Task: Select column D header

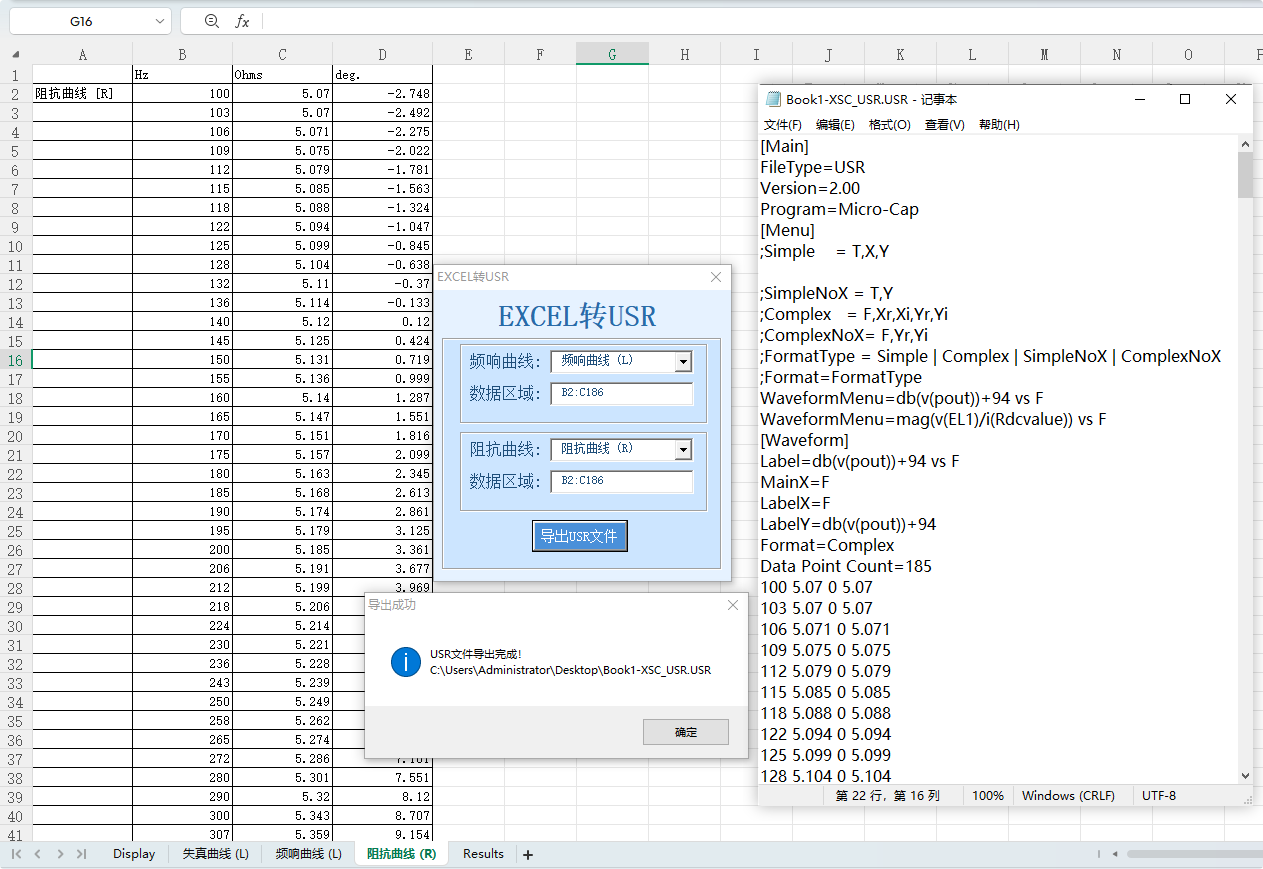Action: (382, 55)
